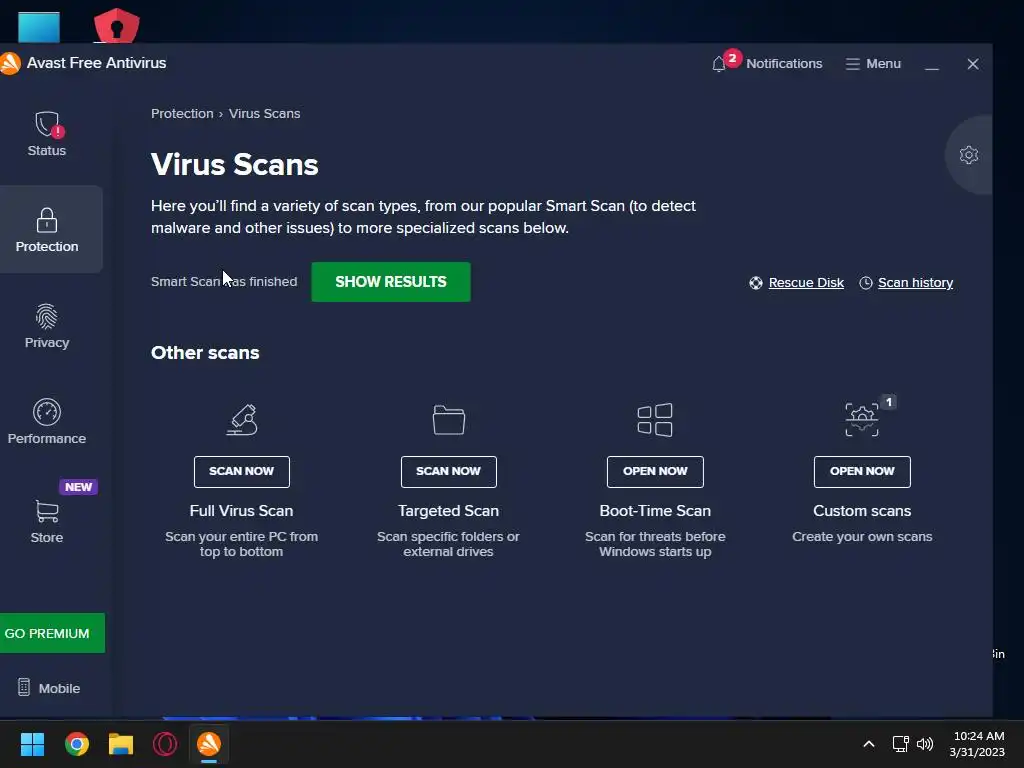Click 'Scan for threats before Windows starts up'
Viewport: 1024px width, 768px height.
655,544
